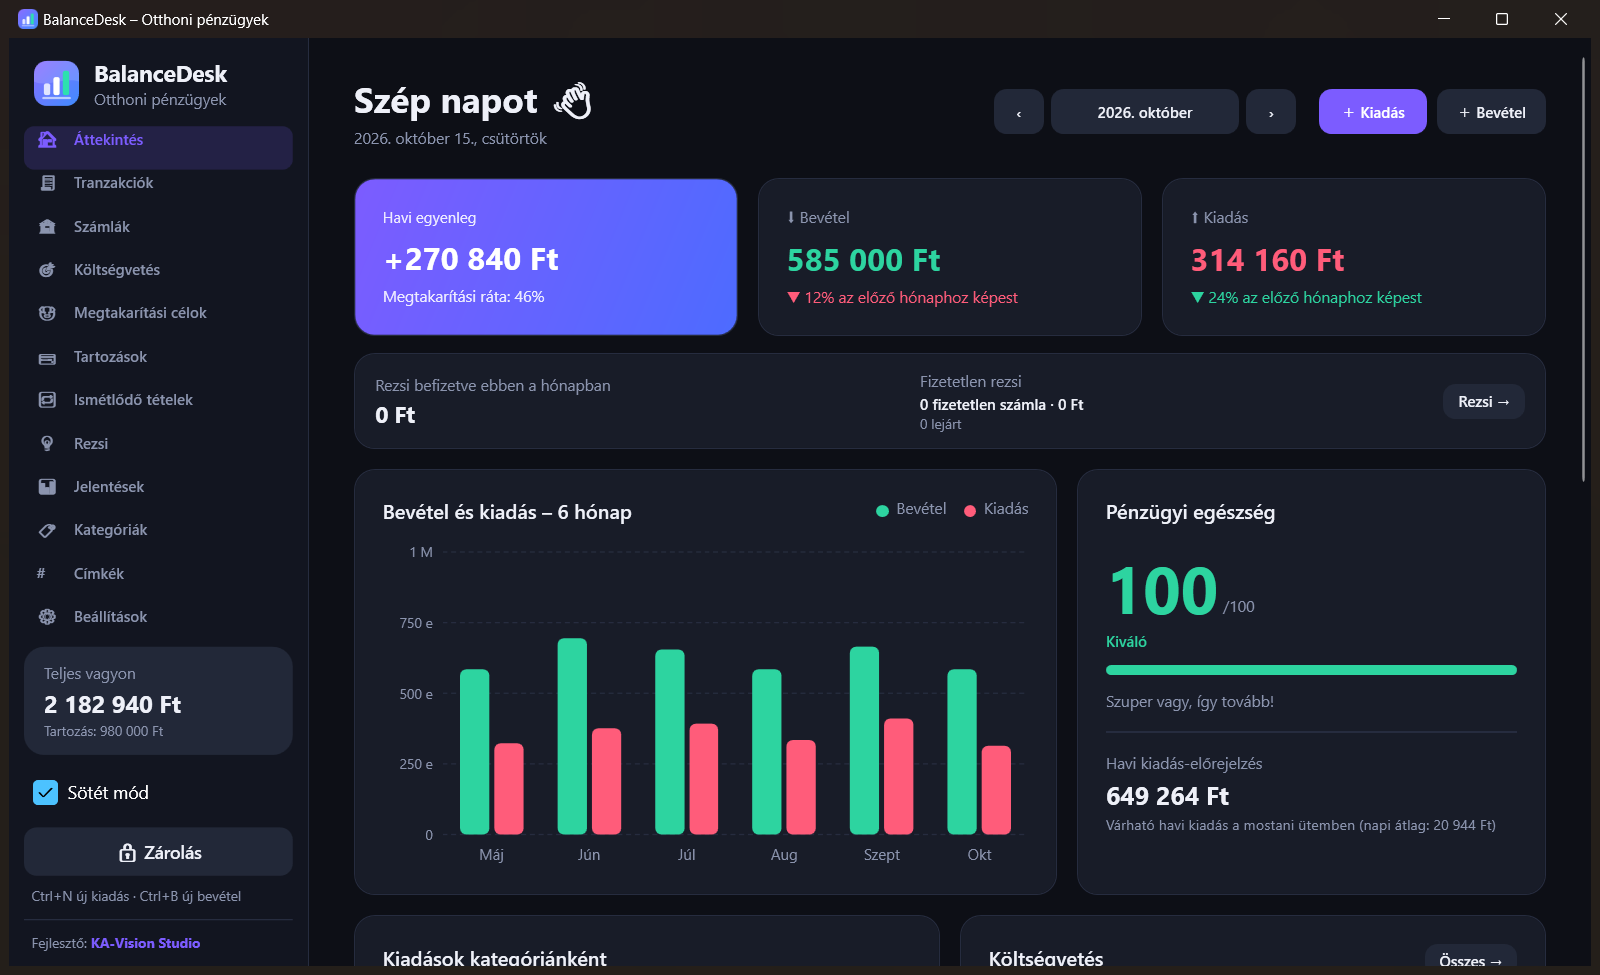Click the waving hand emoji
1600x975 pixels.
point(574,101)
